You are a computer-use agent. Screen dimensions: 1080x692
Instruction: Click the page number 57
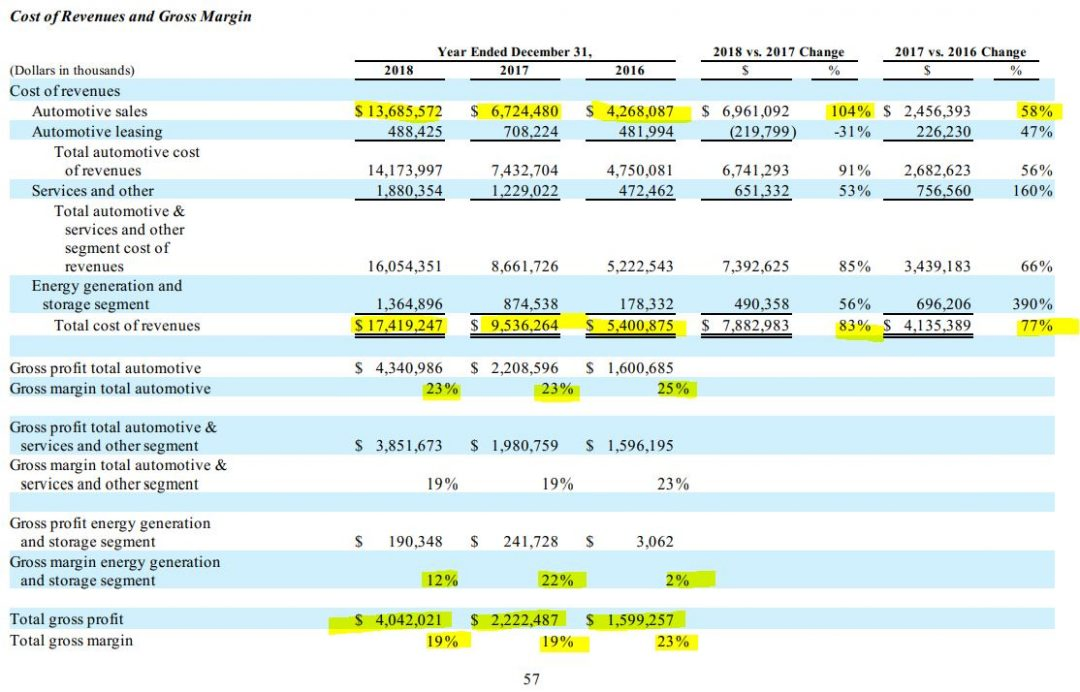[532, 680]
